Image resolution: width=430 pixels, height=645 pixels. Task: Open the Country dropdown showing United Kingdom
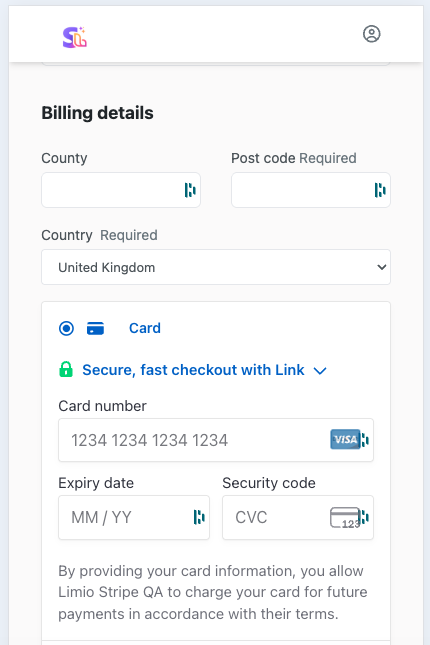(x=216, y=267)
